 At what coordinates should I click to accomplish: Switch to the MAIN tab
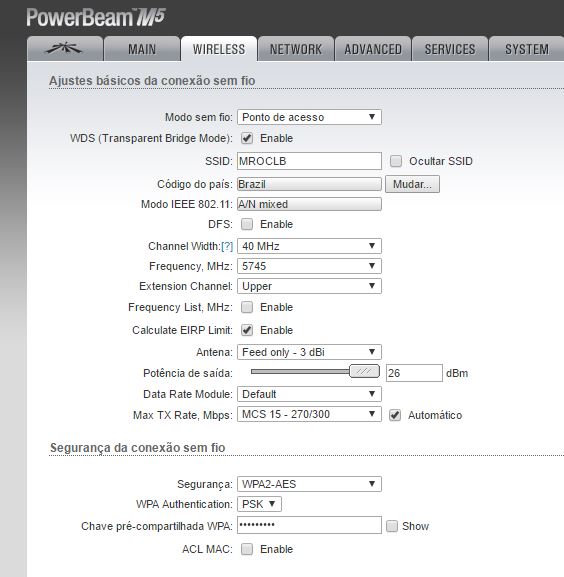click(142, 49)
